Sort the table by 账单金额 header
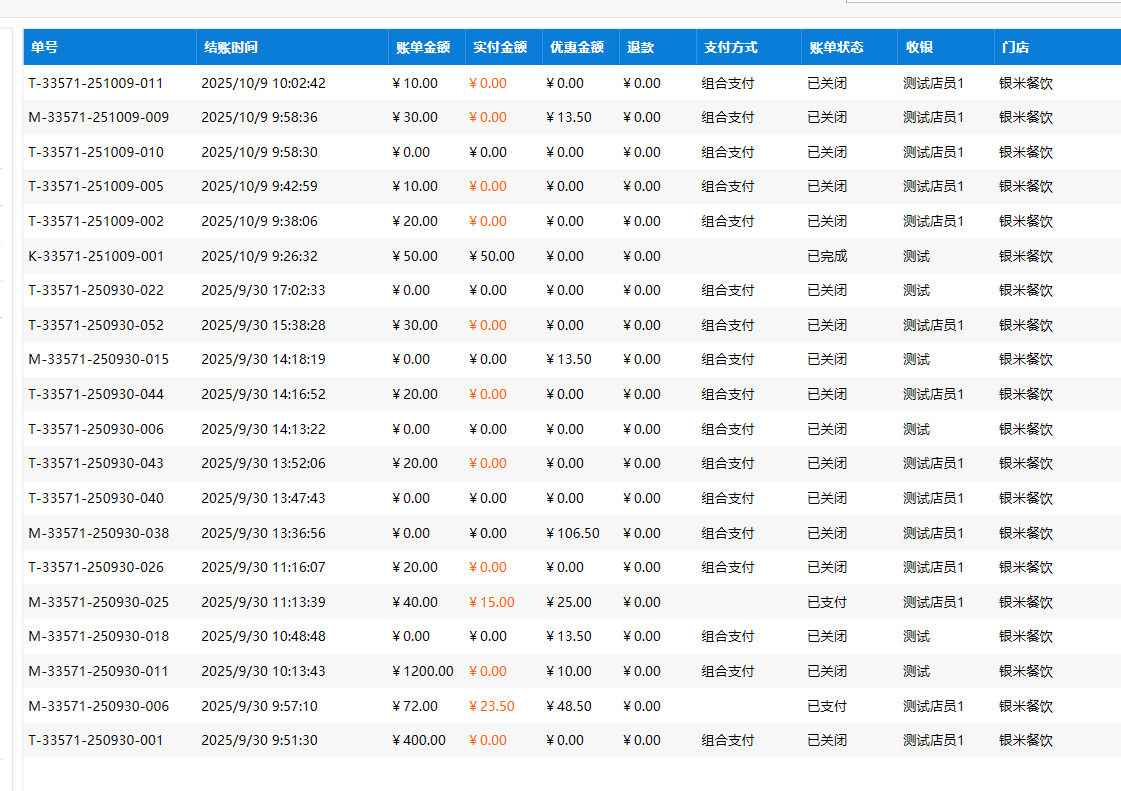This screenshot has height=791, width=1121. (423, 47)
